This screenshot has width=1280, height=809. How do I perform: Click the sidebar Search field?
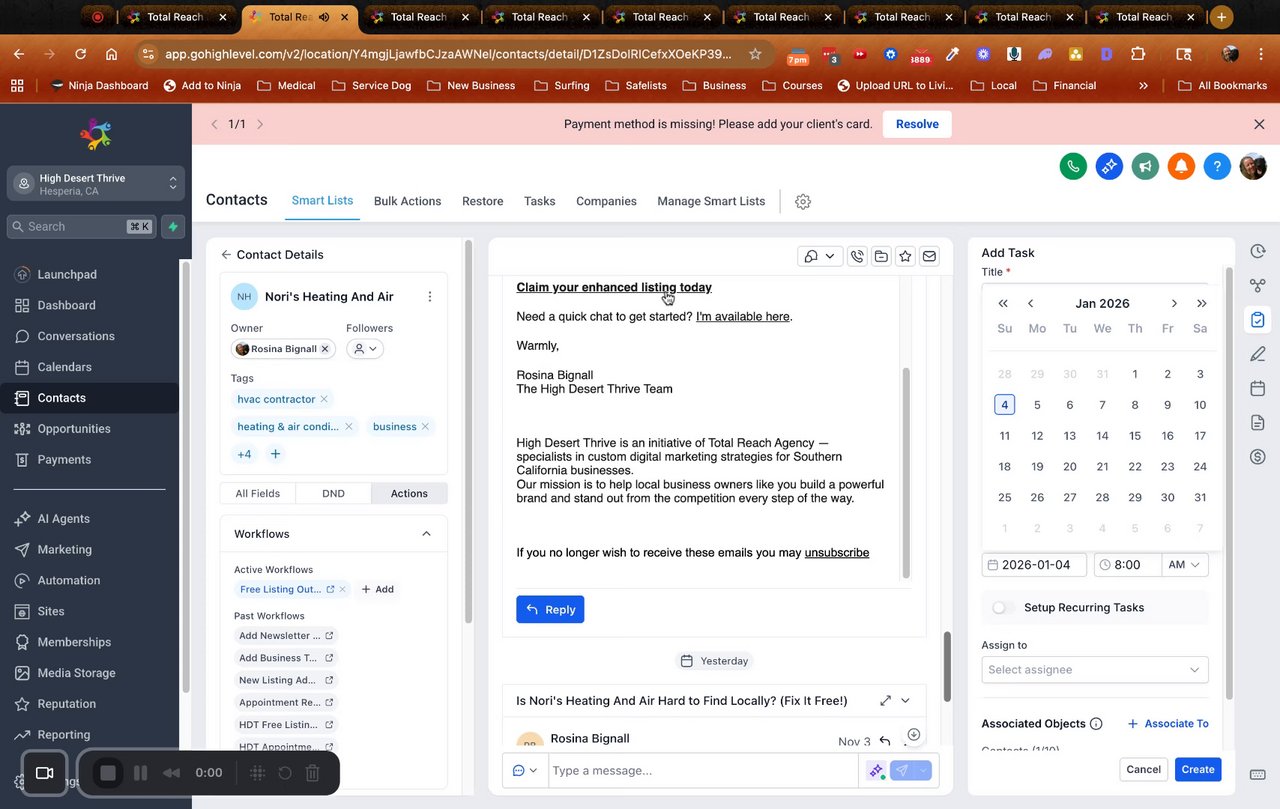pyautogui.click(x=81, y=227)
